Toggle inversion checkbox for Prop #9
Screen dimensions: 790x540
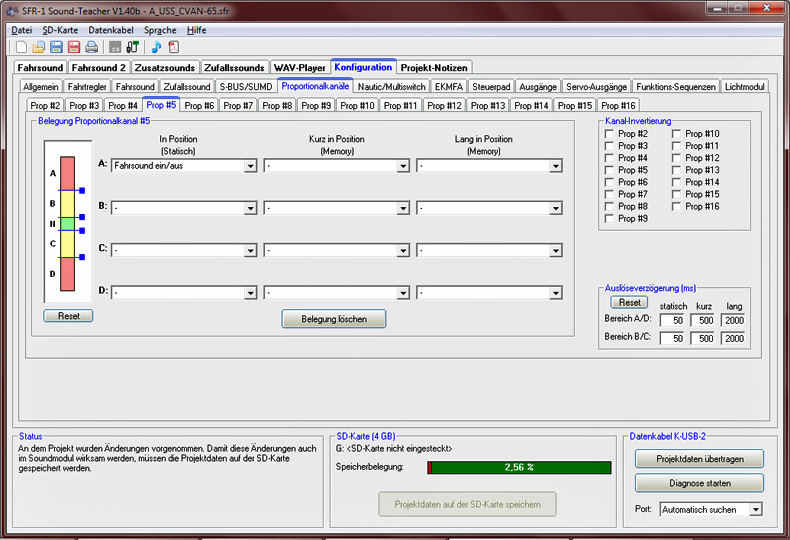(x=609, y=219)
